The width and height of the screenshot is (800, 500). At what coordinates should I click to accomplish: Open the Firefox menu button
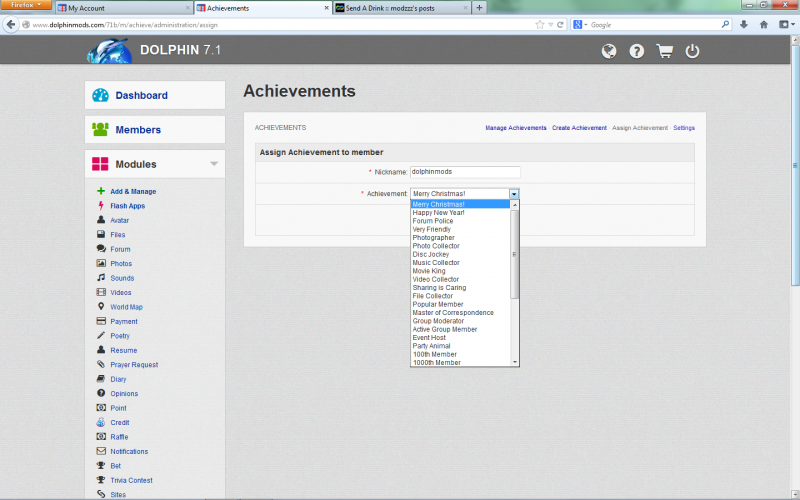(26, 5)
